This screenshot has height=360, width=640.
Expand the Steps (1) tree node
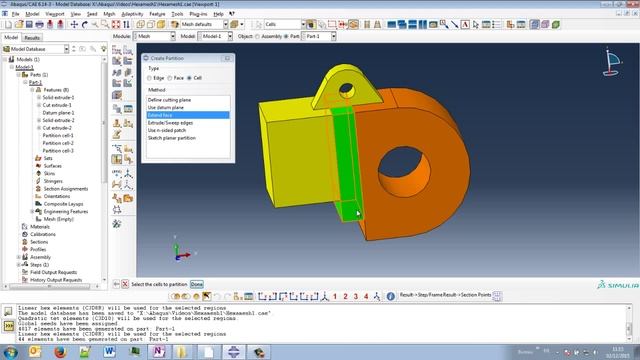(19, 265)
